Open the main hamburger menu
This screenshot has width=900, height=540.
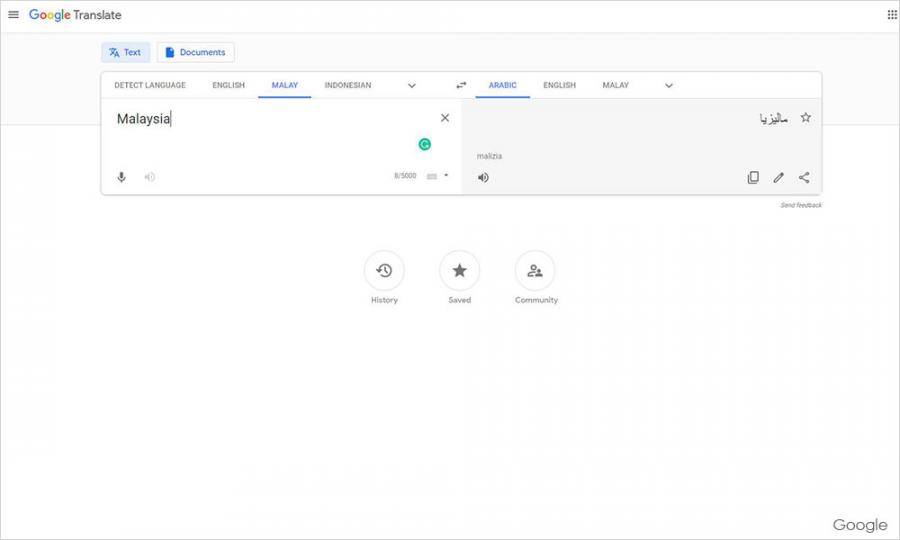[x=13, y=15]
